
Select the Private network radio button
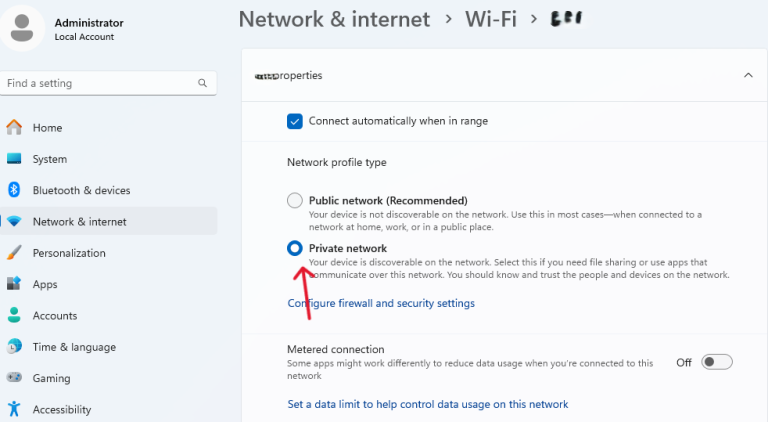click(295, 248)
